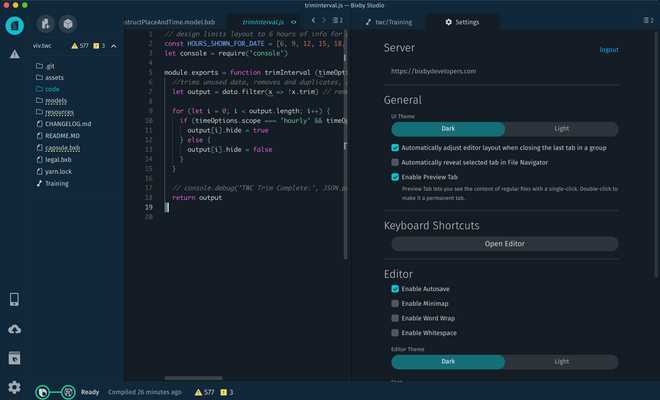Click the Ready status text
660x400 pixels.
(x=90, y=392)
